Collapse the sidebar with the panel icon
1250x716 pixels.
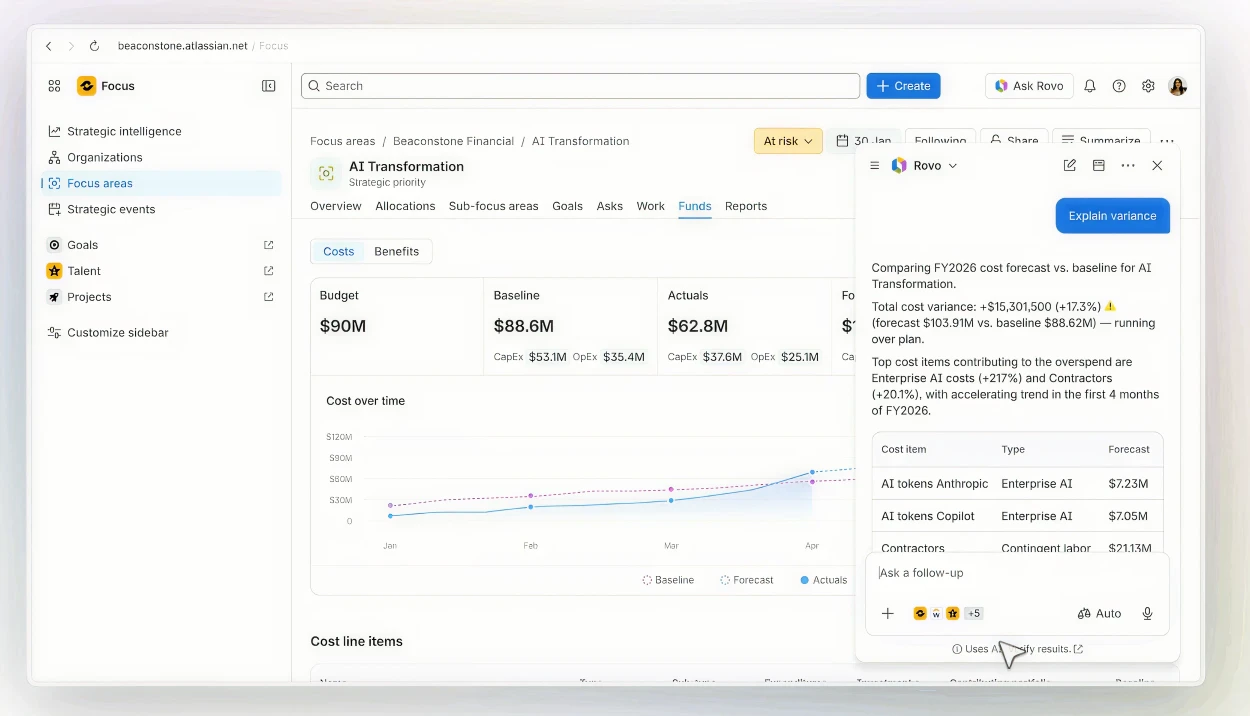269,86
